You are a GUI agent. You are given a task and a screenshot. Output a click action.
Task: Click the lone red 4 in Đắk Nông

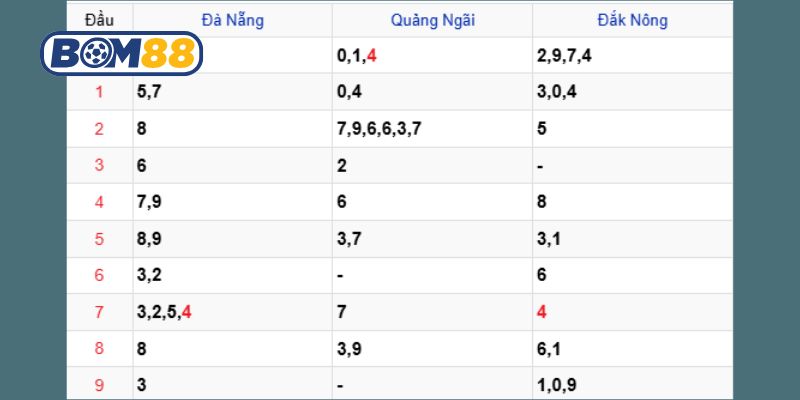[542, 312]
